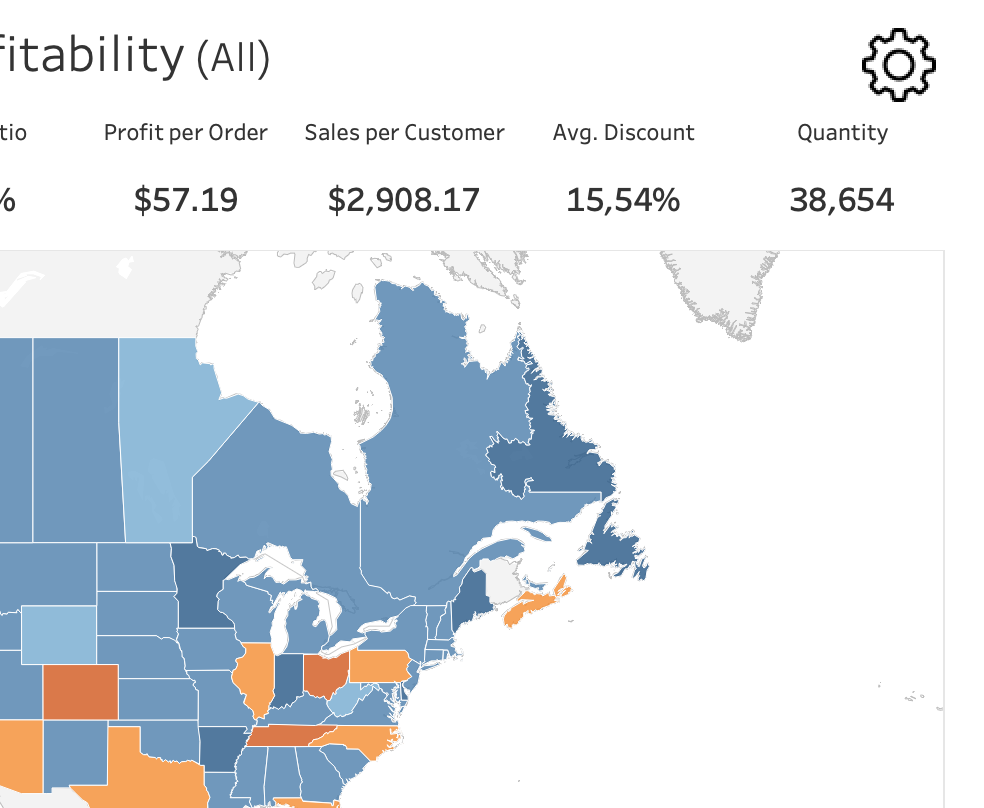Select the 15,54% average discount value
Viewport: 984px width, 808px height.
coord(623,200)
